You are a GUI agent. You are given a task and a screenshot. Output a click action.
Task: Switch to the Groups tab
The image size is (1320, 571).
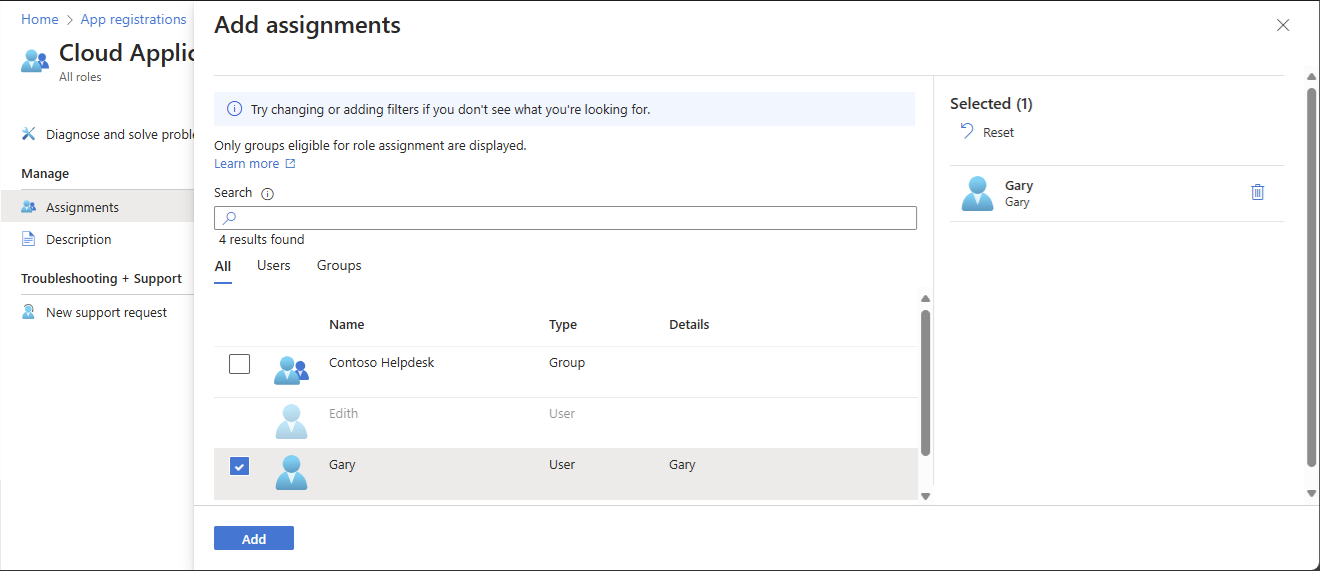click(339, 266)
